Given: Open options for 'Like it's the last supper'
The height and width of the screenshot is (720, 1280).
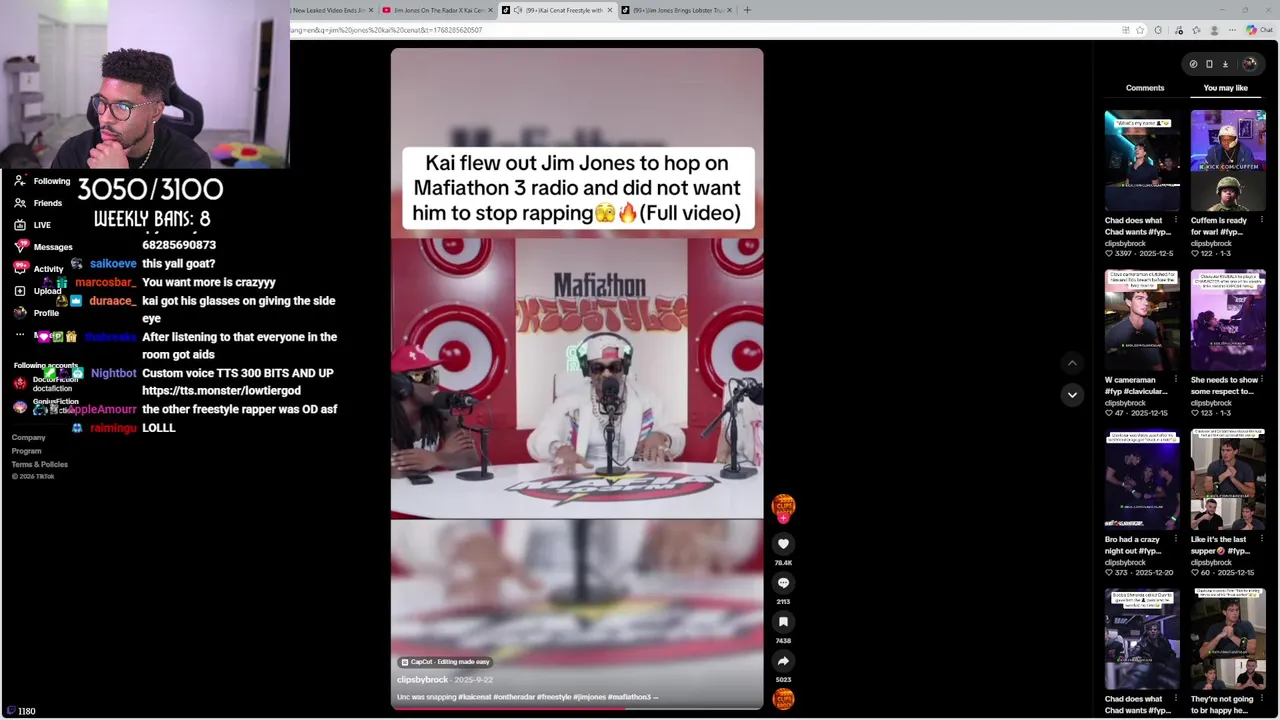Looking at the screenshot, I should pyautogui.click(x=1261, y=539).
